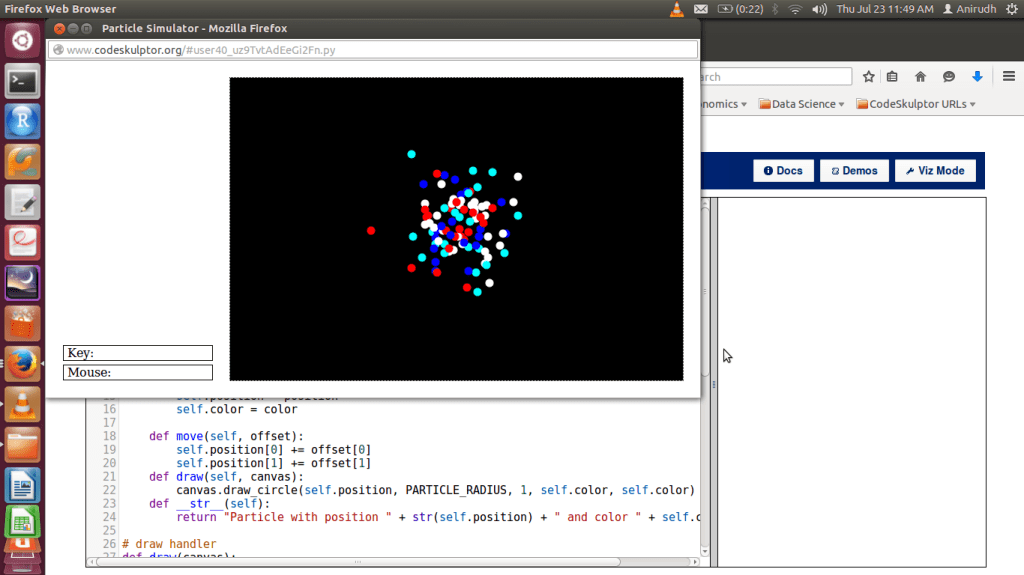Click the black particle simulation canvas
This screenshot has width=1024, height=575.
click(x=456, y=229)
